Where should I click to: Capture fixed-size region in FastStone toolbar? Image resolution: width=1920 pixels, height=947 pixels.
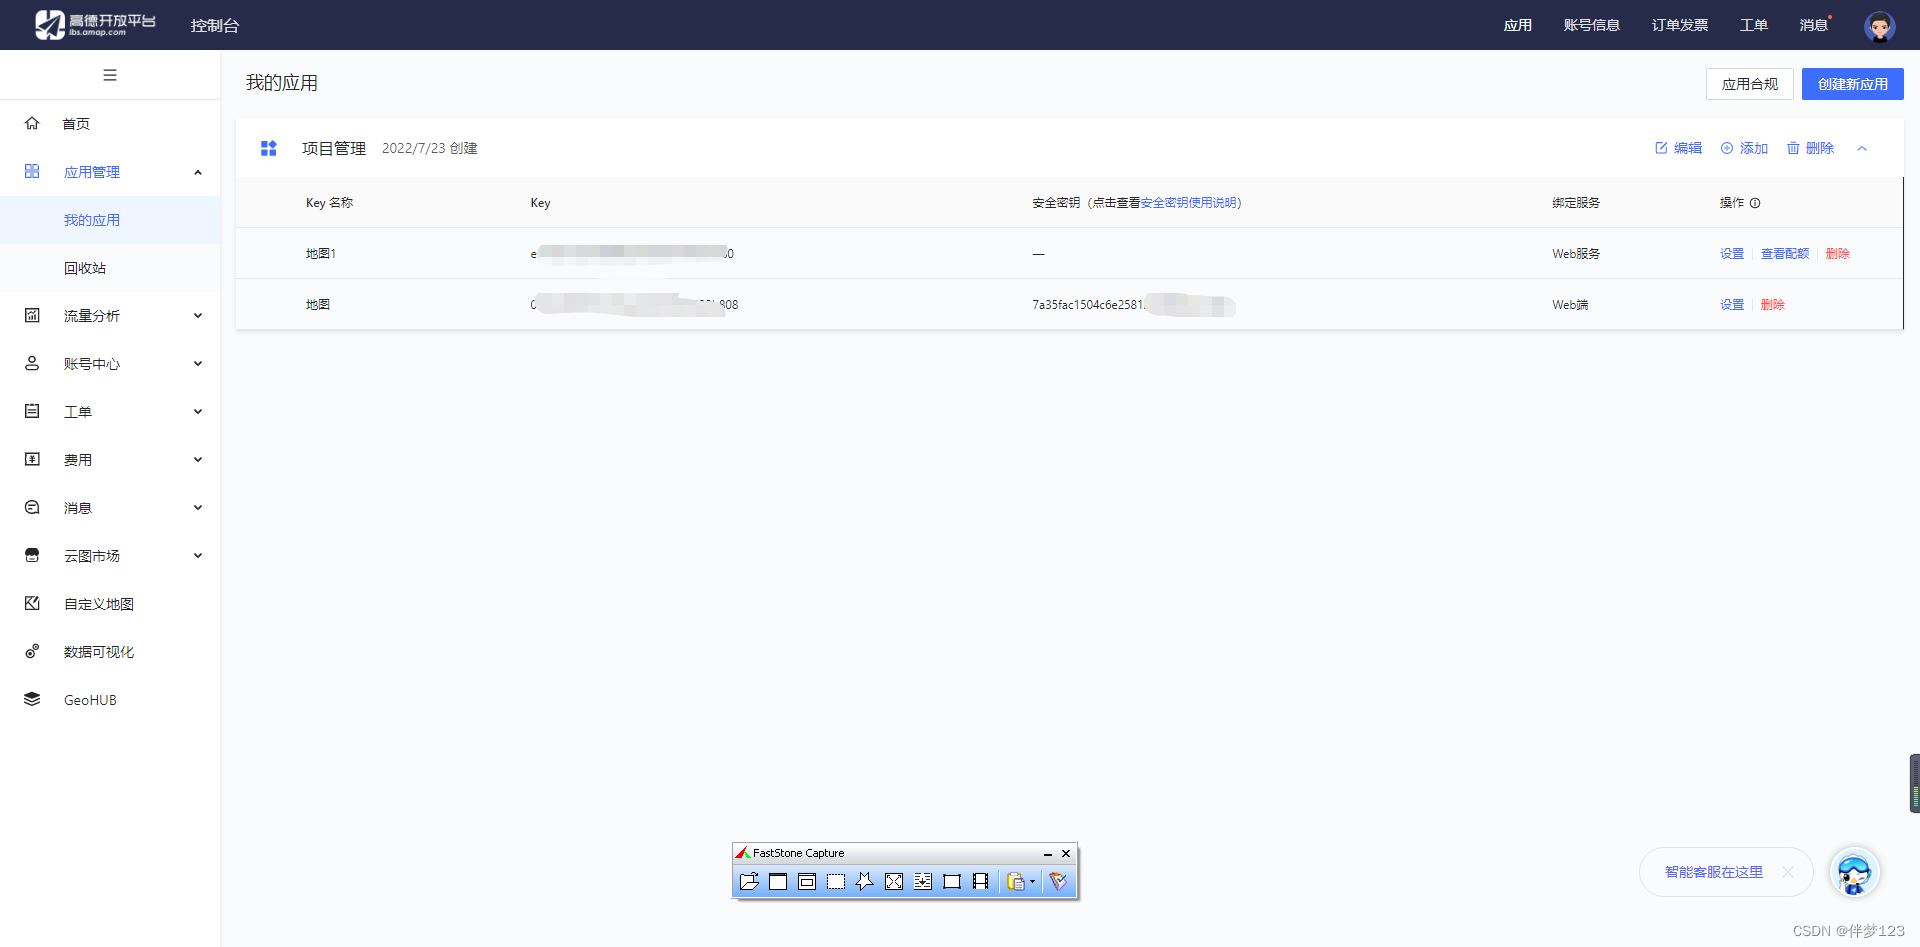point(952,881)
